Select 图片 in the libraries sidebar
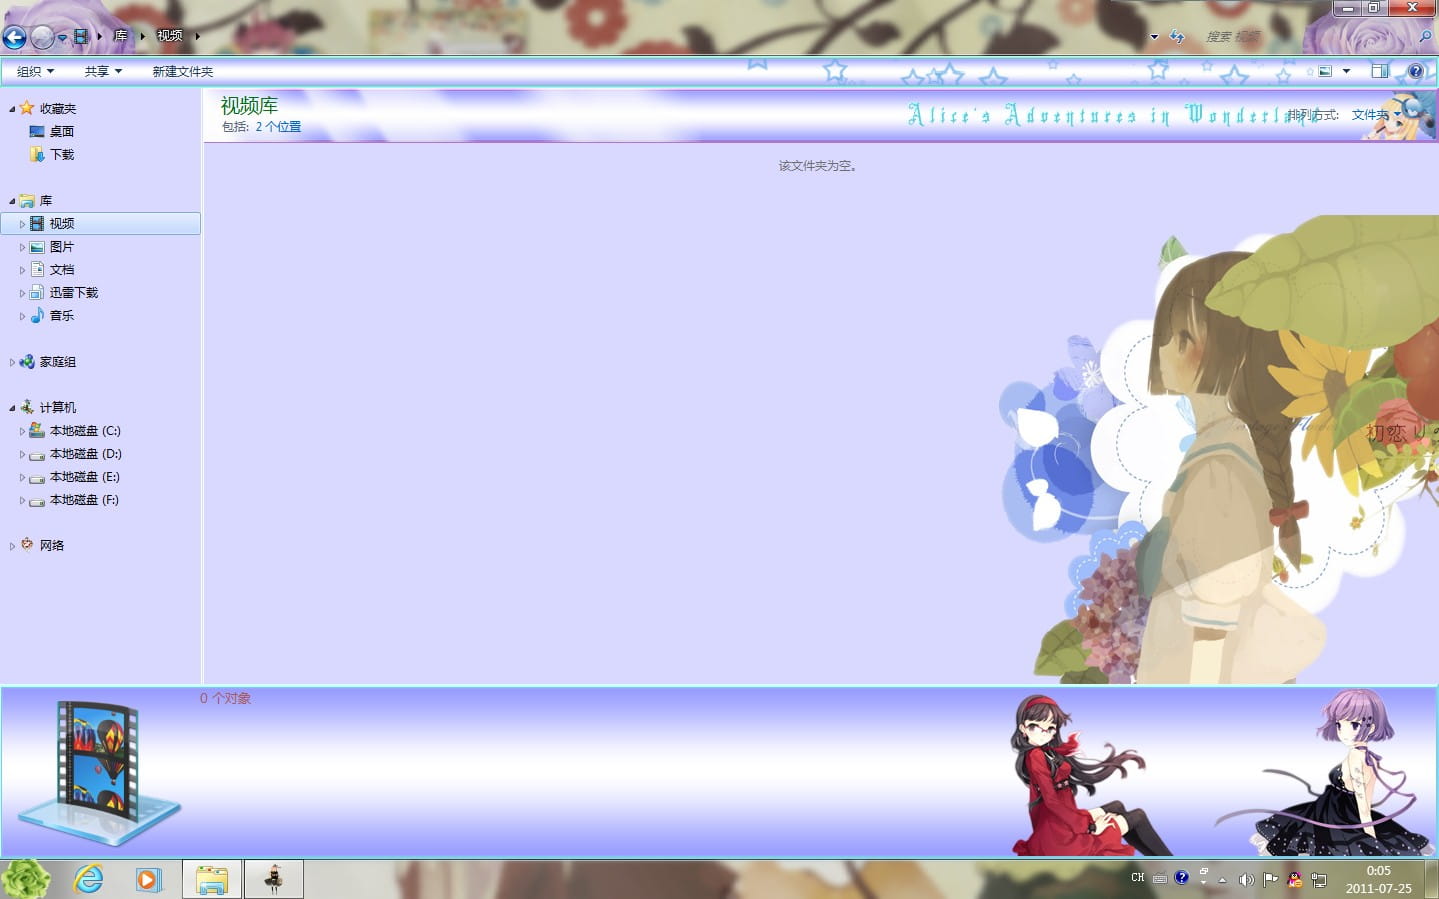This screenshot has width=1439, height=899. tap(63, 246)
